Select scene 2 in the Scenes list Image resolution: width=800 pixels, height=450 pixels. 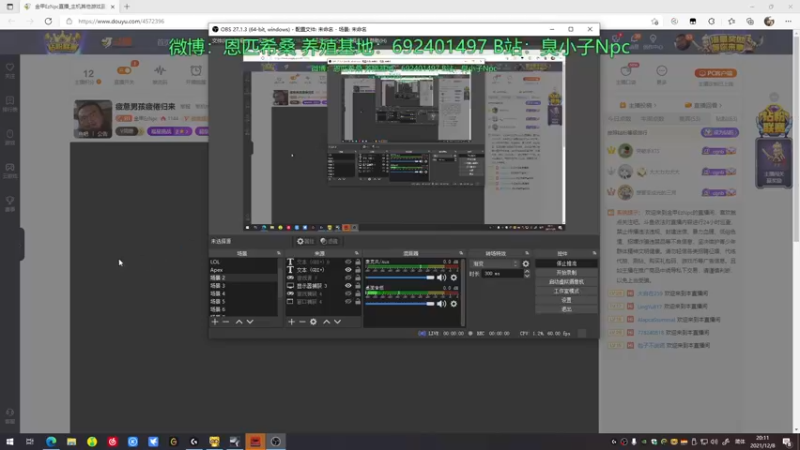243,278
